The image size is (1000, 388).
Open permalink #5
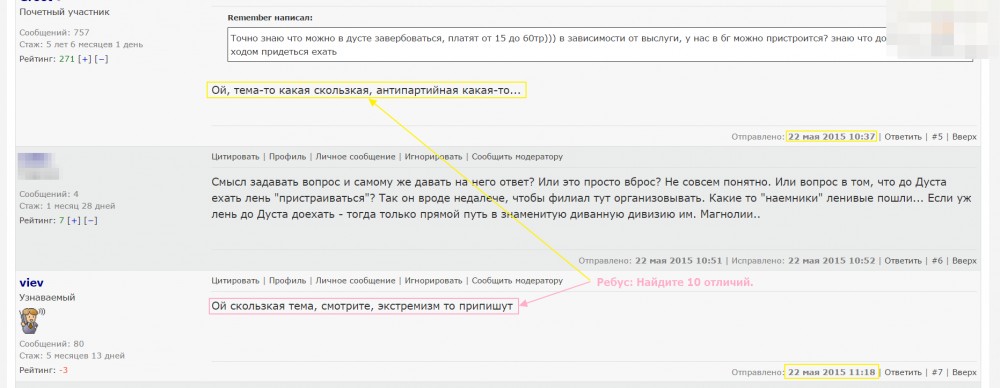[x=937, y=137]
